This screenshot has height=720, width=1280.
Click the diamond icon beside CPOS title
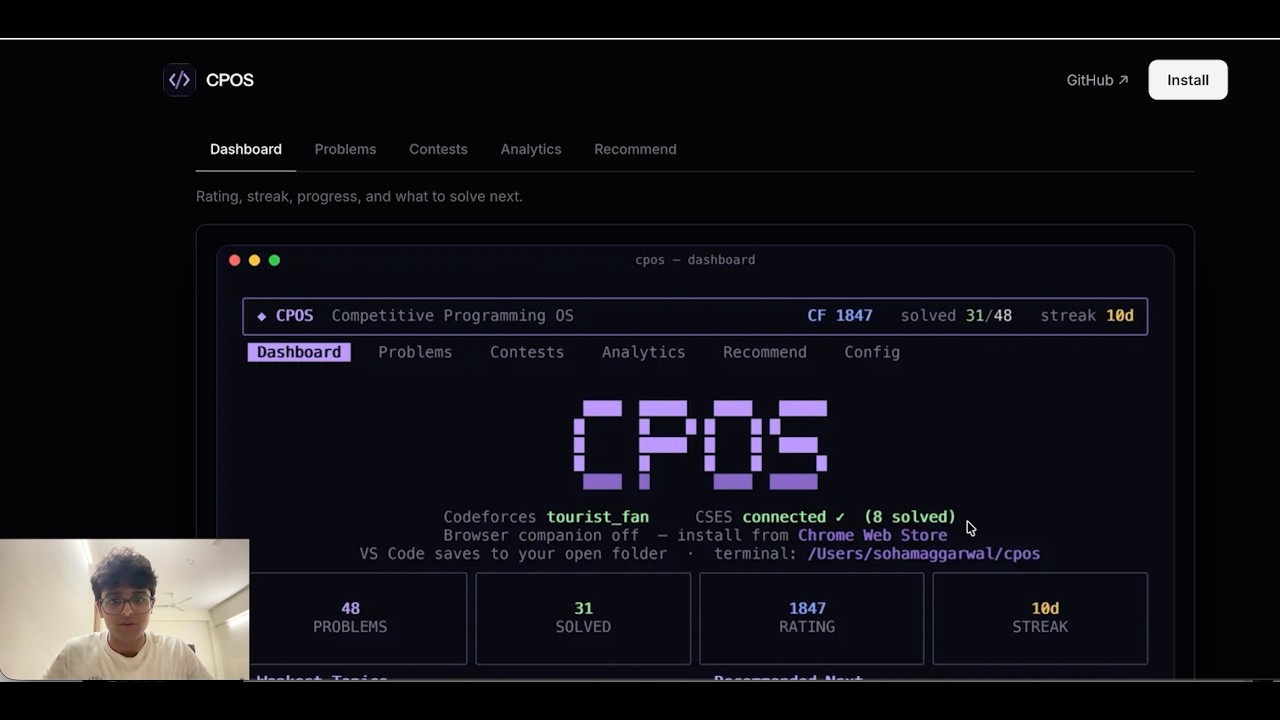point(262,316)
